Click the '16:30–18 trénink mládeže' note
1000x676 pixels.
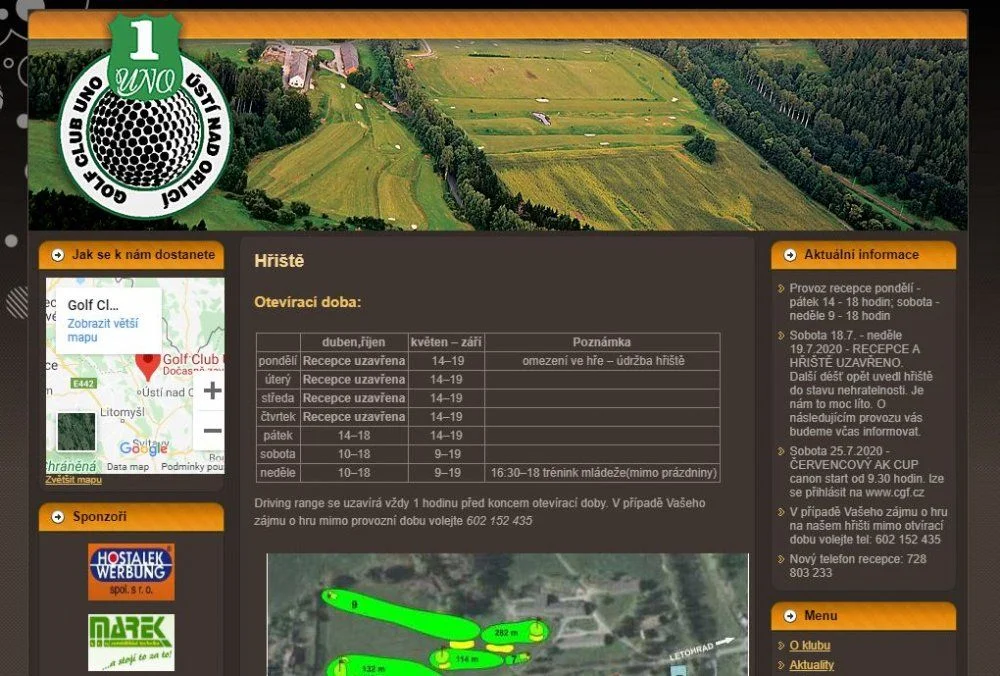click(x=603, y=473)
